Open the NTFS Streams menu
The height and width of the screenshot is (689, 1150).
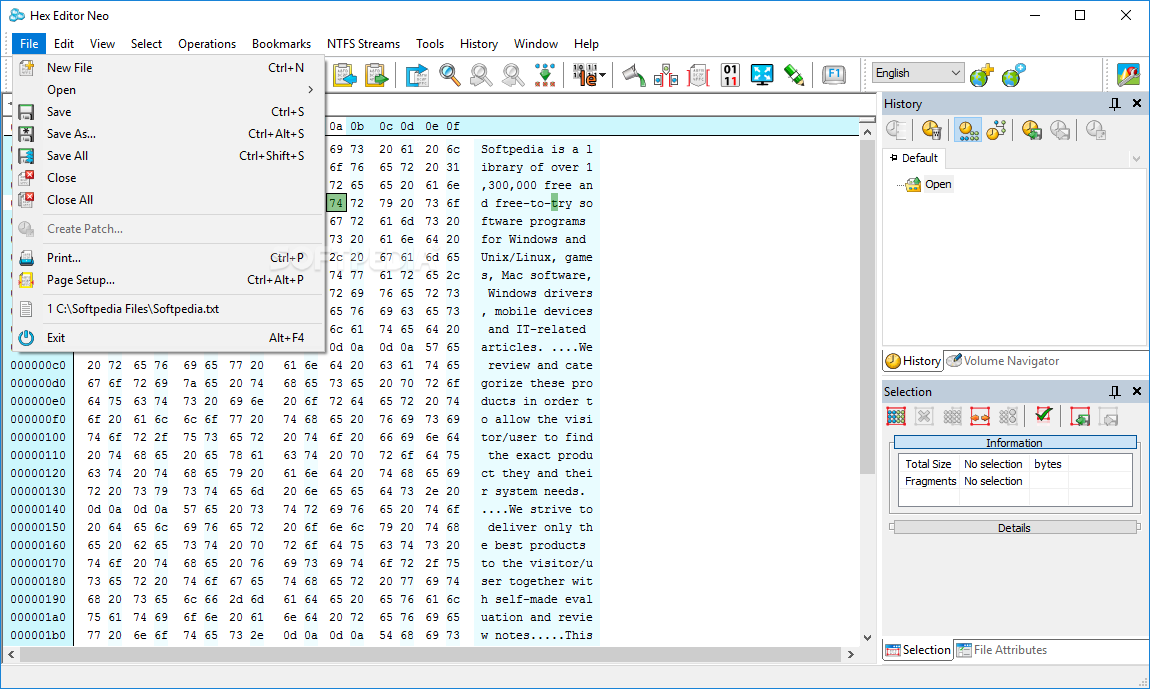point(363,44)
